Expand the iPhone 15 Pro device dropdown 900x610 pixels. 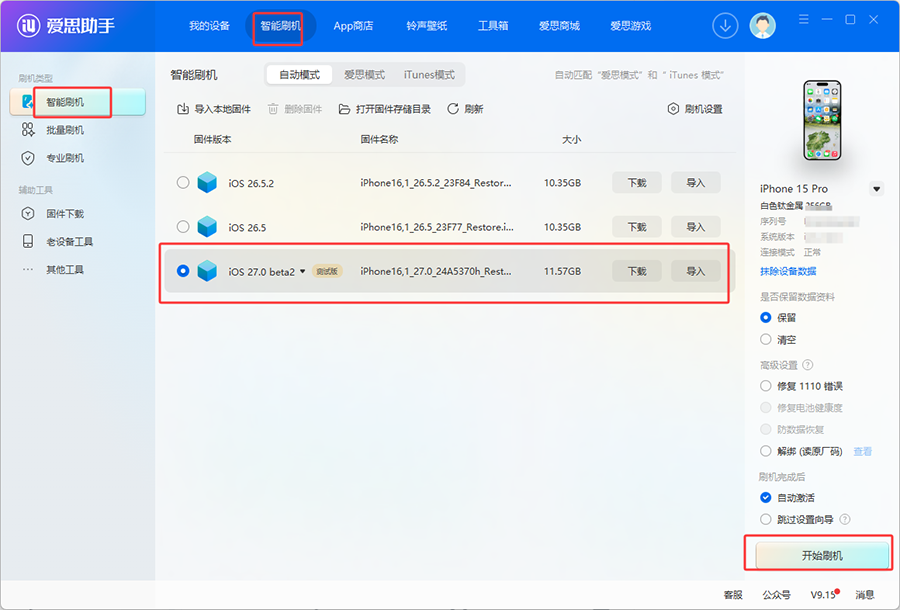876,189
